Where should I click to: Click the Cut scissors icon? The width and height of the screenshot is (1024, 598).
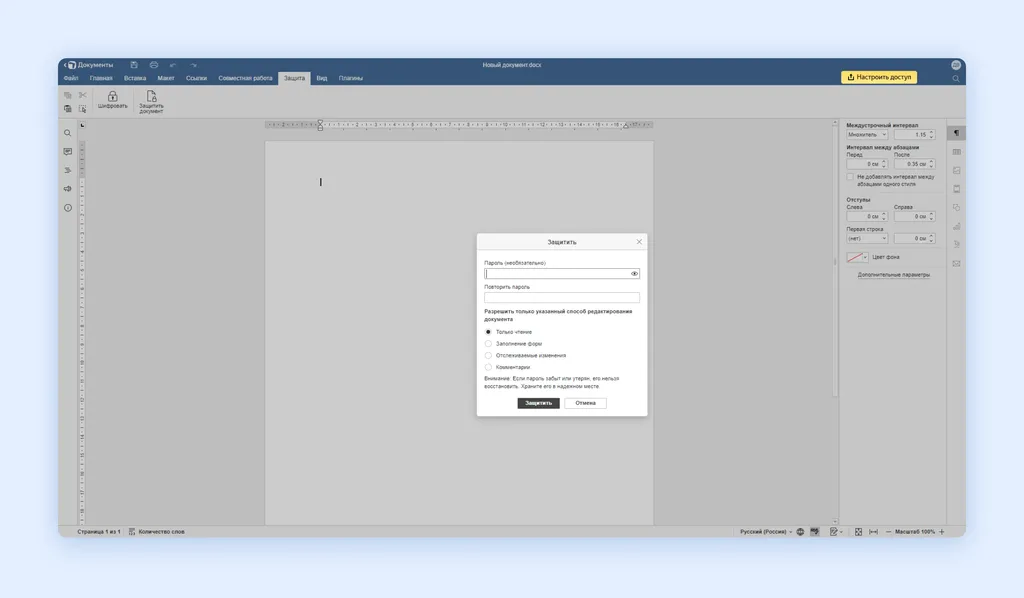[83, 95]
